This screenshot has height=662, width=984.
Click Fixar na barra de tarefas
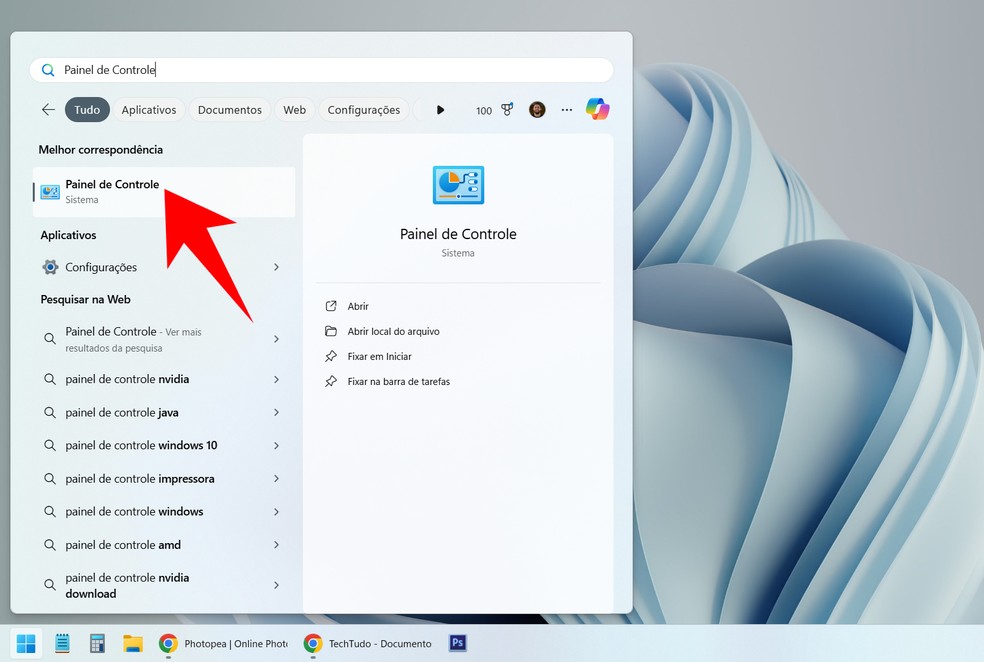(x=398, y=382)
